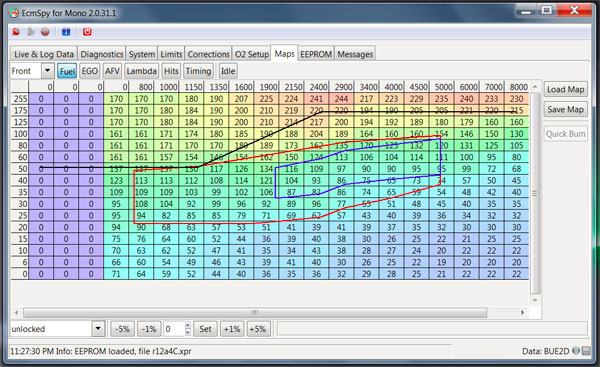This screenshot has width=600, height=367.
Task: Toggle the Timing map view button
Action: (x=198, y=71)
